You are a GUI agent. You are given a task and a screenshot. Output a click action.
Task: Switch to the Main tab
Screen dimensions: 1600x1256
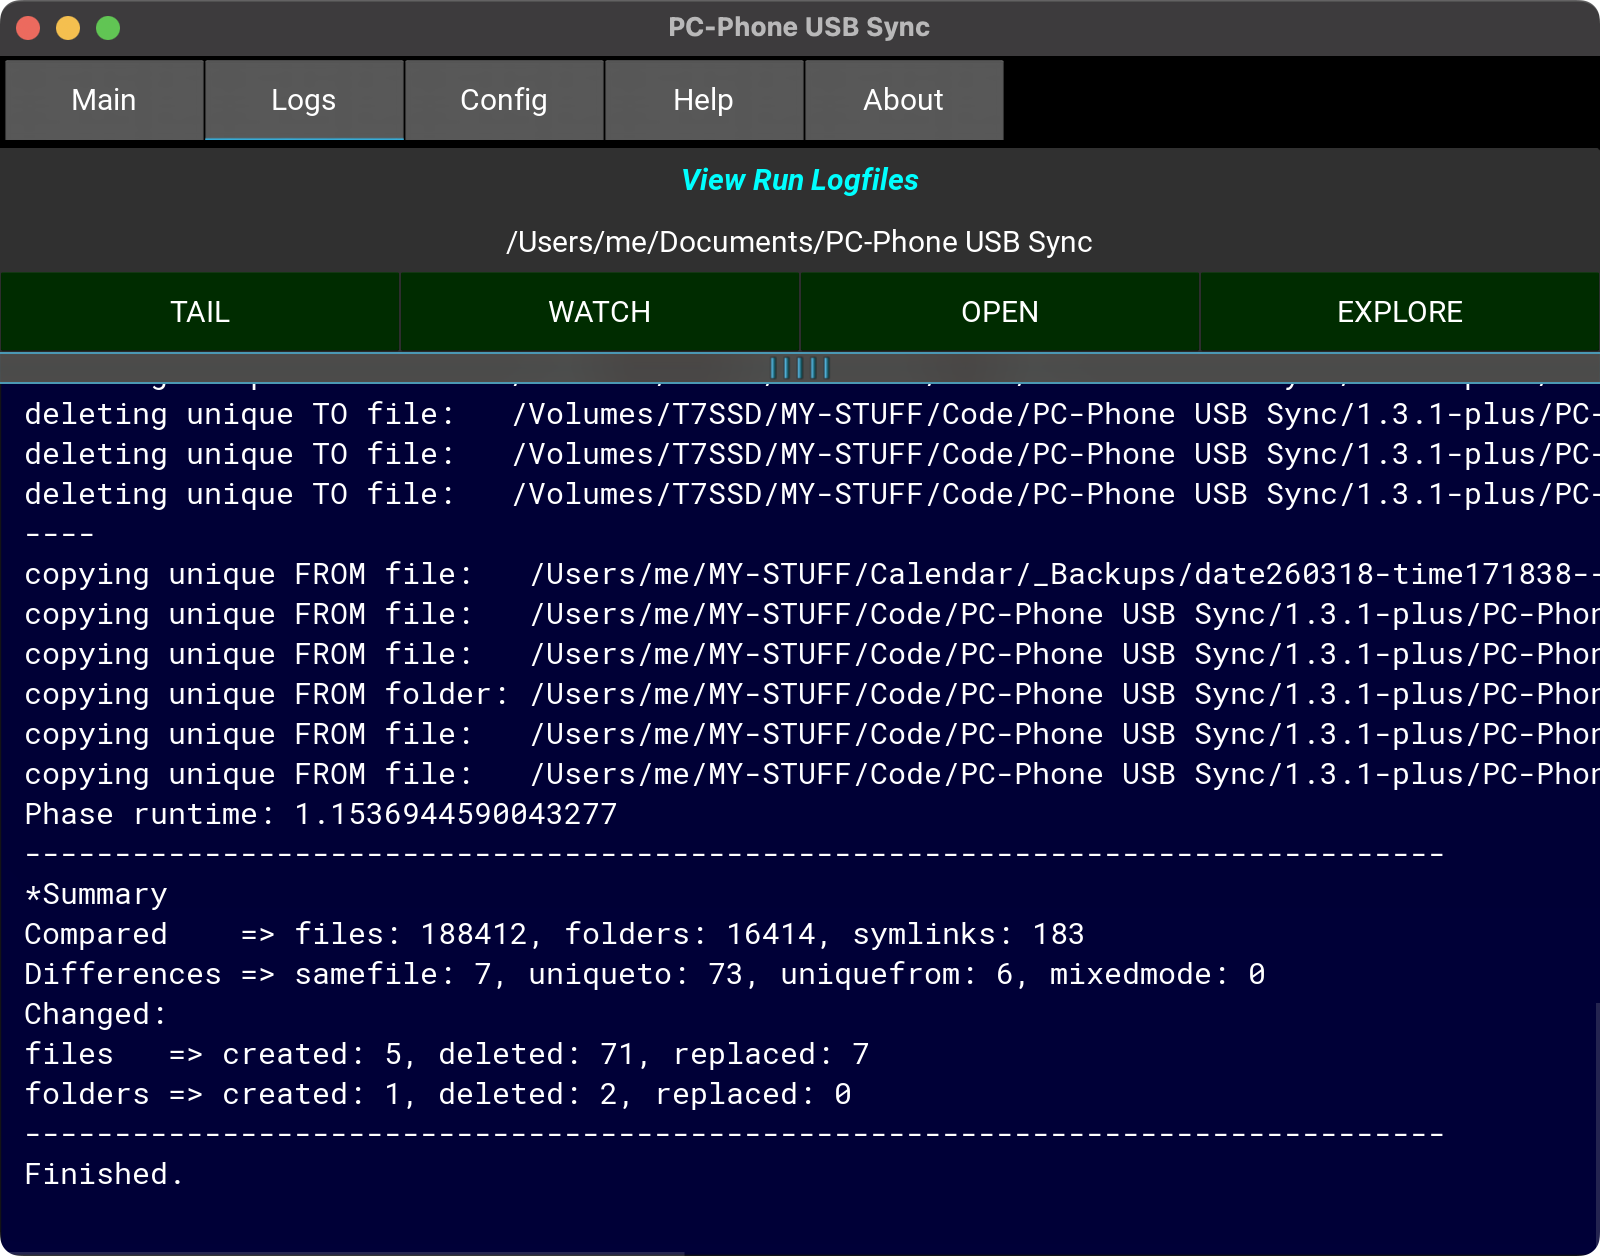104,100
